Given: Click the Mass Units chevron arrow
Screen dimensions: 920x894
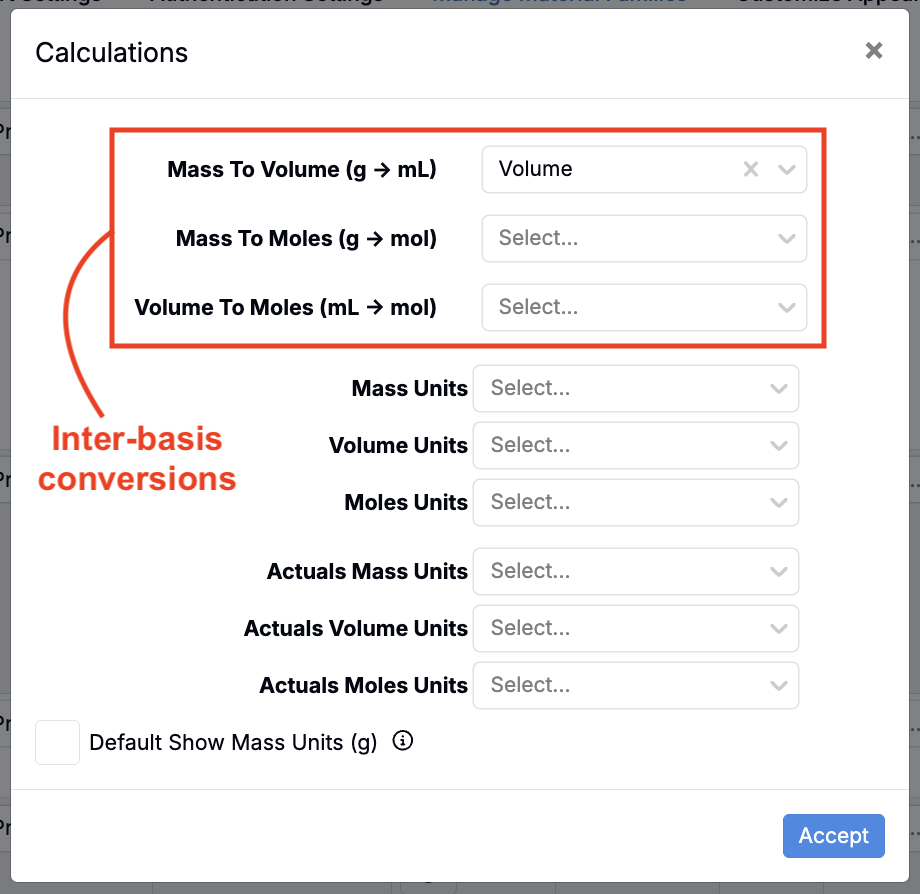Looking at the screenshot, I should pos(778,388).
